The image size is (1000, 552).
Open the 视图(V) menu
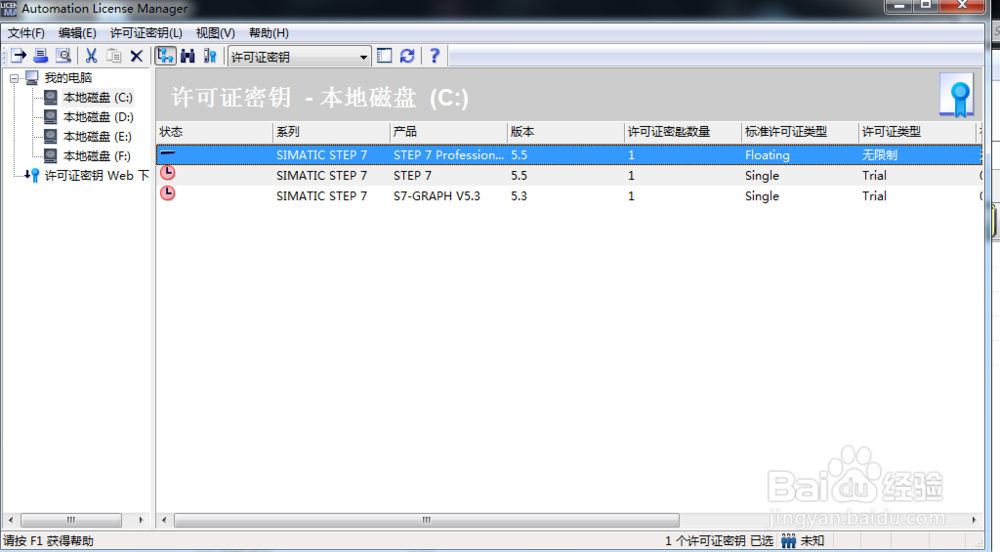pos(215,33)
